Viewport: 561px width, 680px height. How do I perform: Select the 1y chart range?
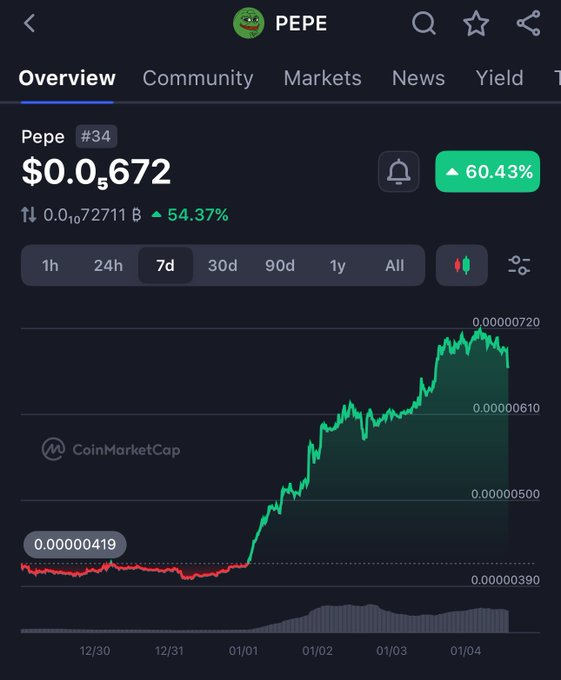click(337, 265)
